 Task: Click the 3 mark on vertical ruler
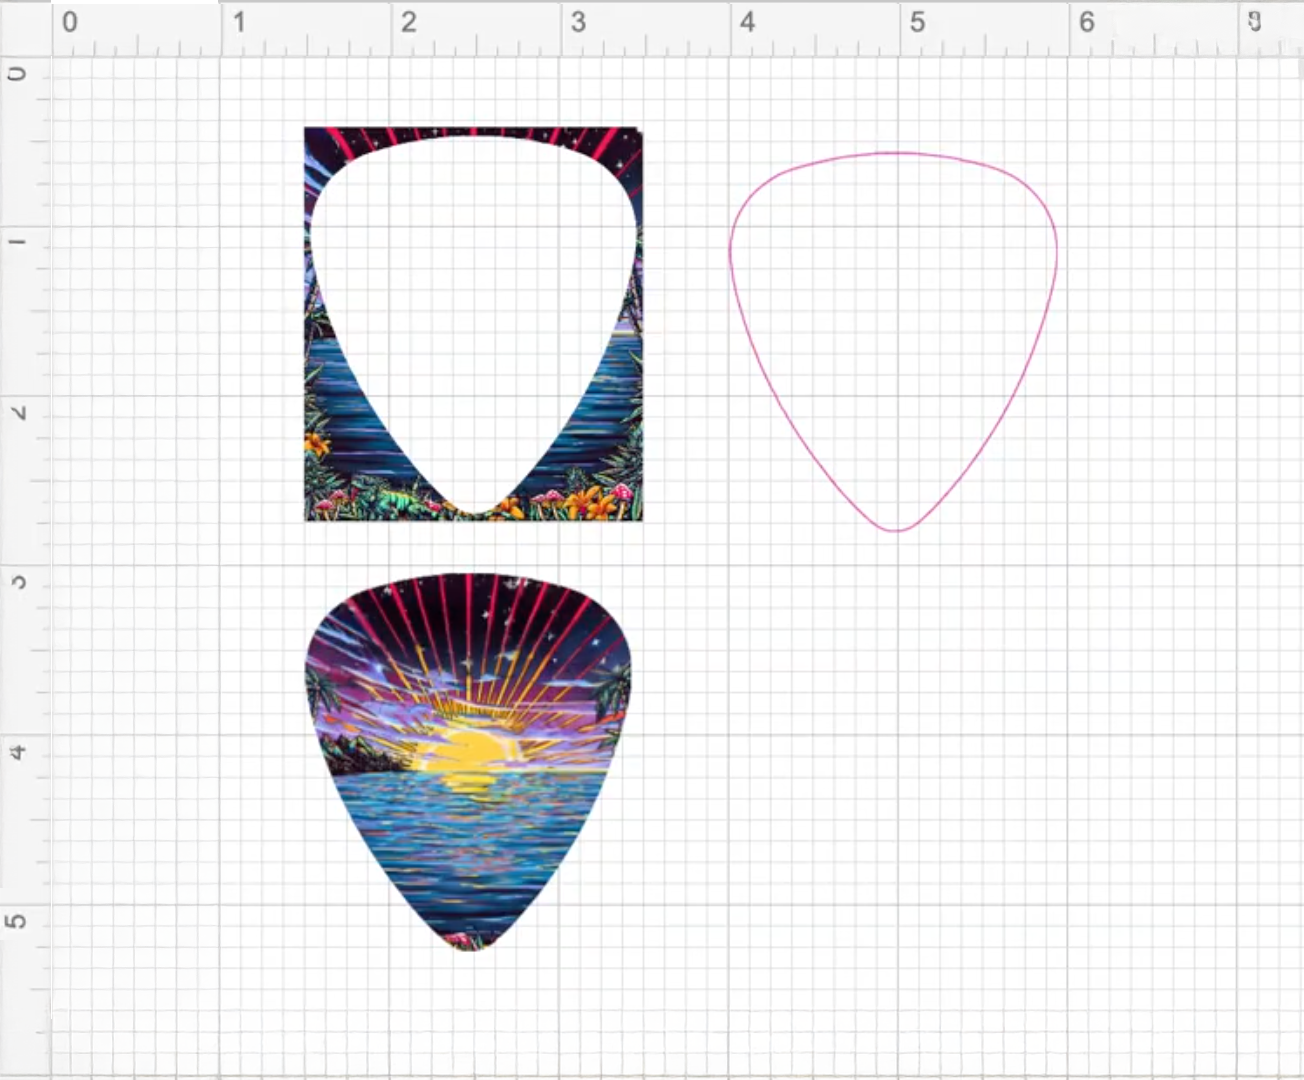click(18, 581)
